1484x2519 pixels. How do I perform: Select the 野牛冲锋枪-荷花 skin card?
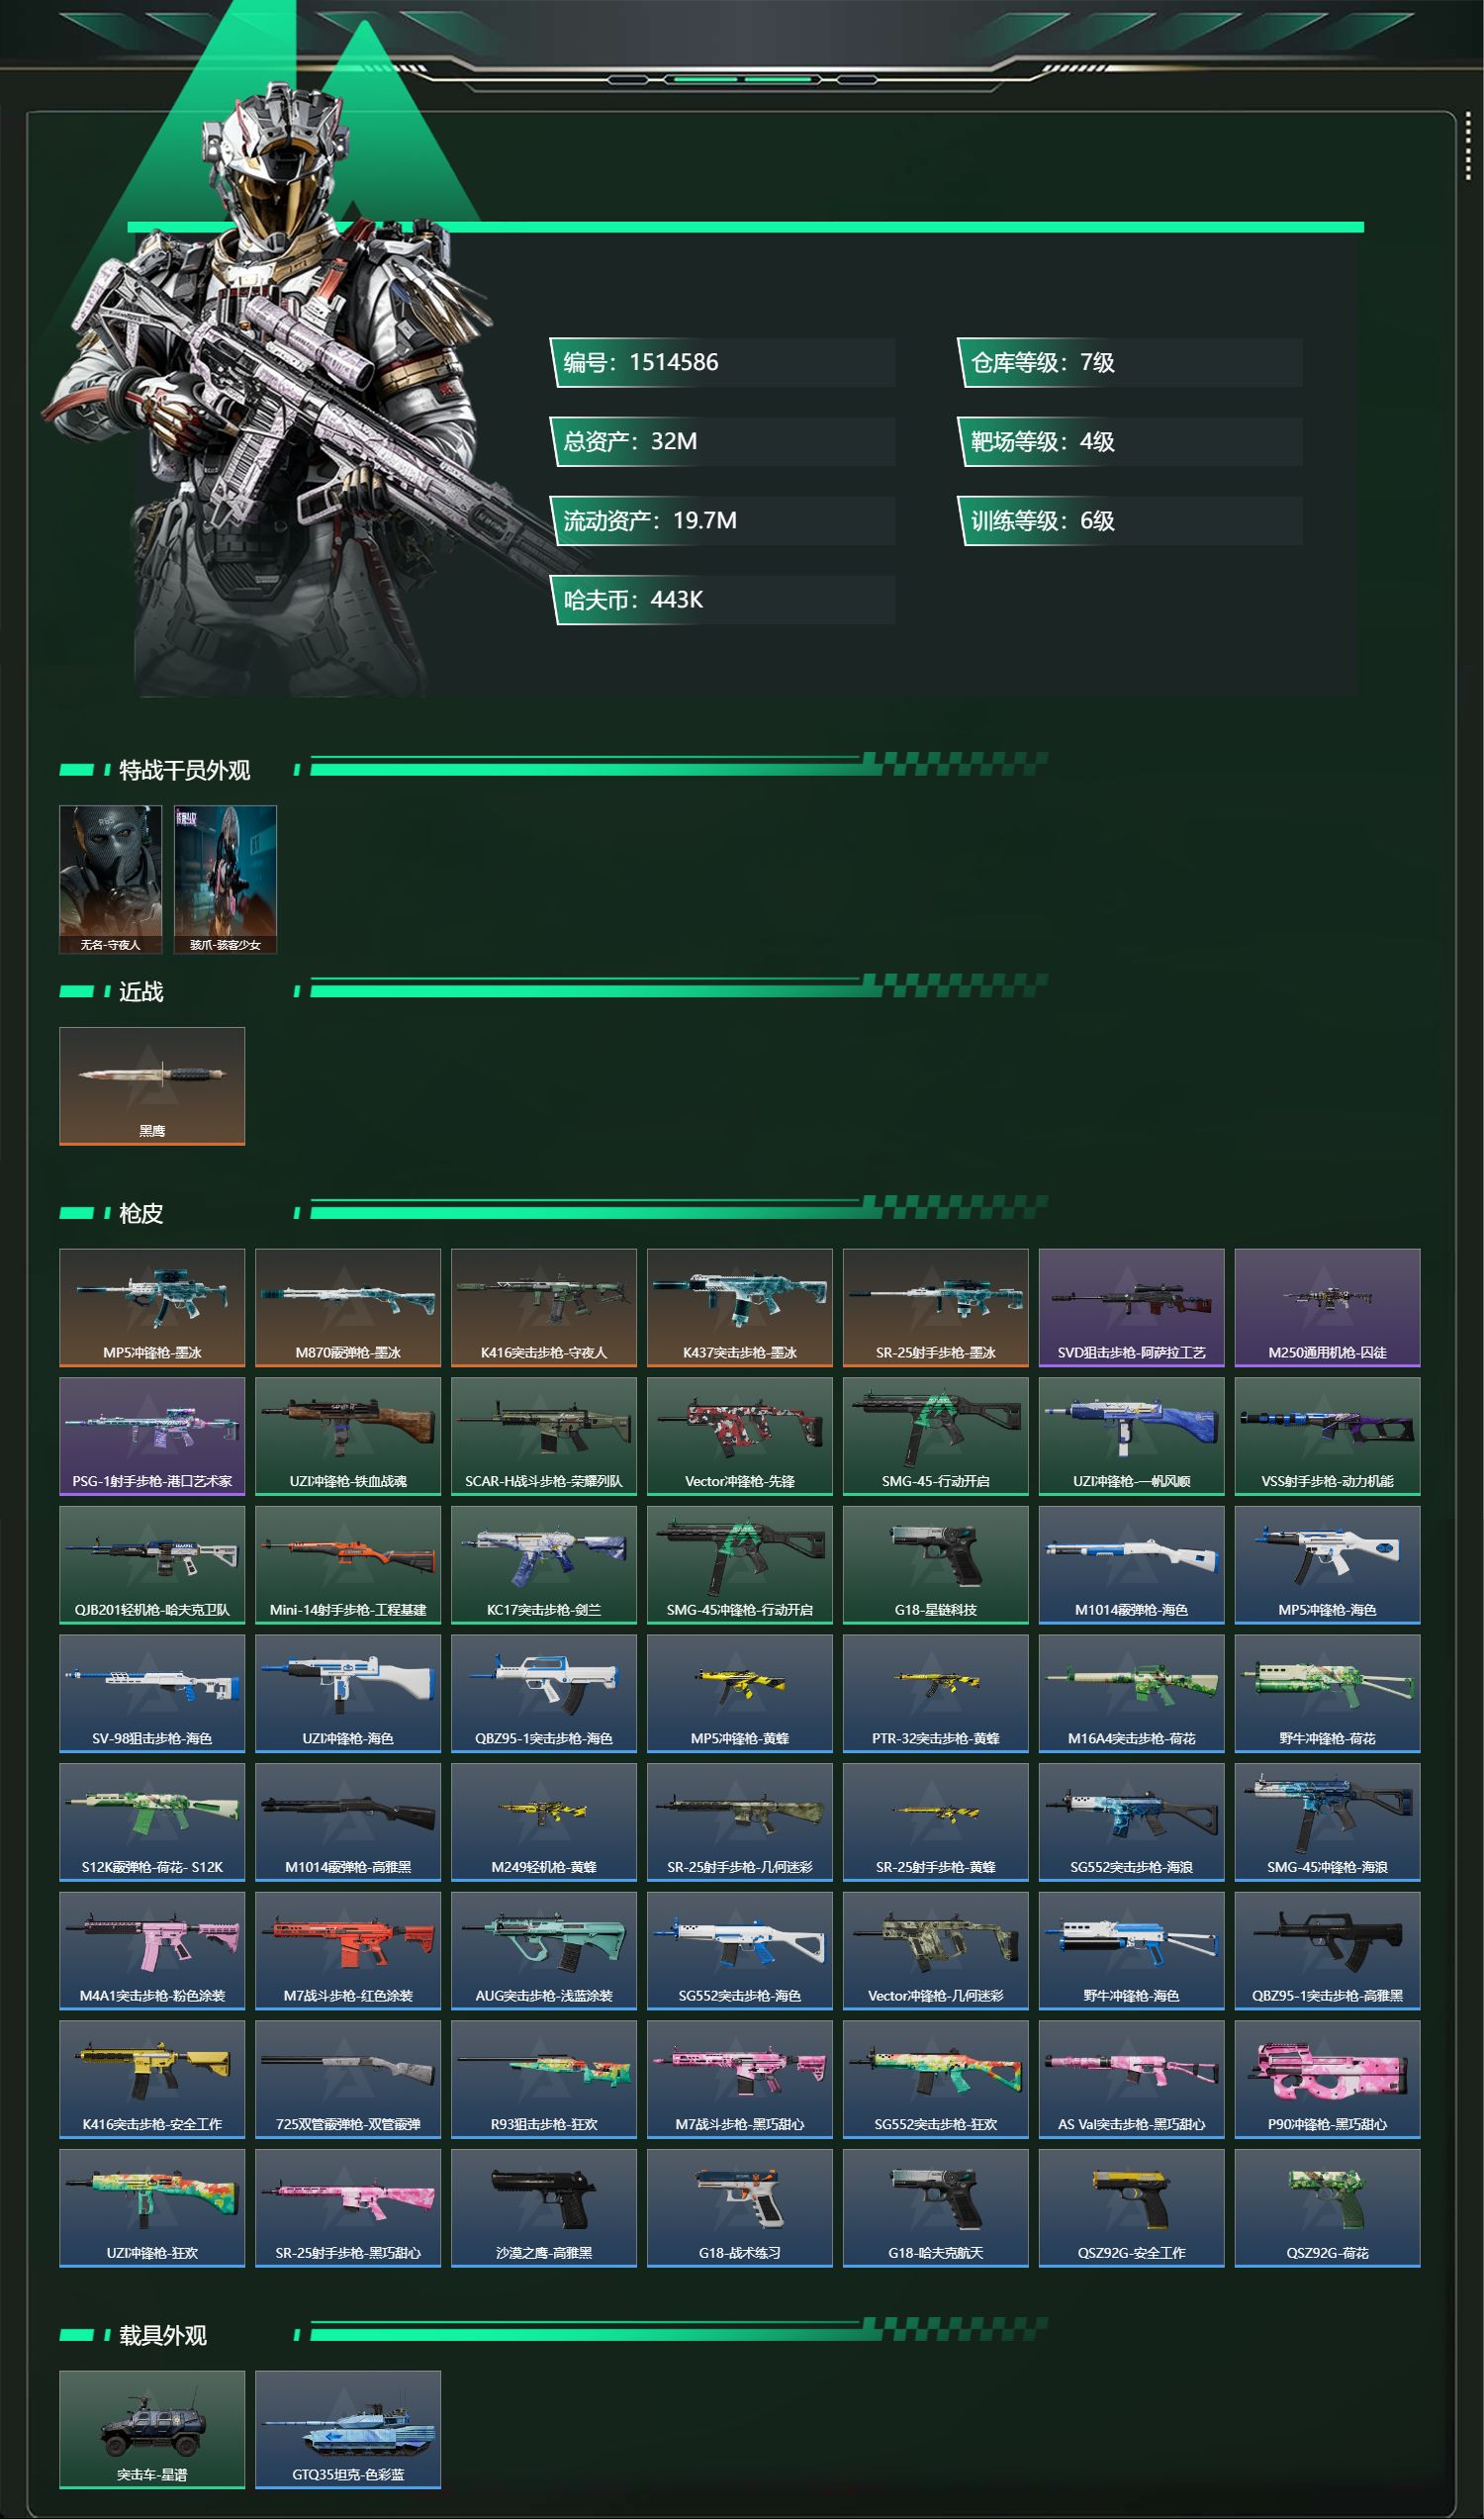tap(1328, 1693)
